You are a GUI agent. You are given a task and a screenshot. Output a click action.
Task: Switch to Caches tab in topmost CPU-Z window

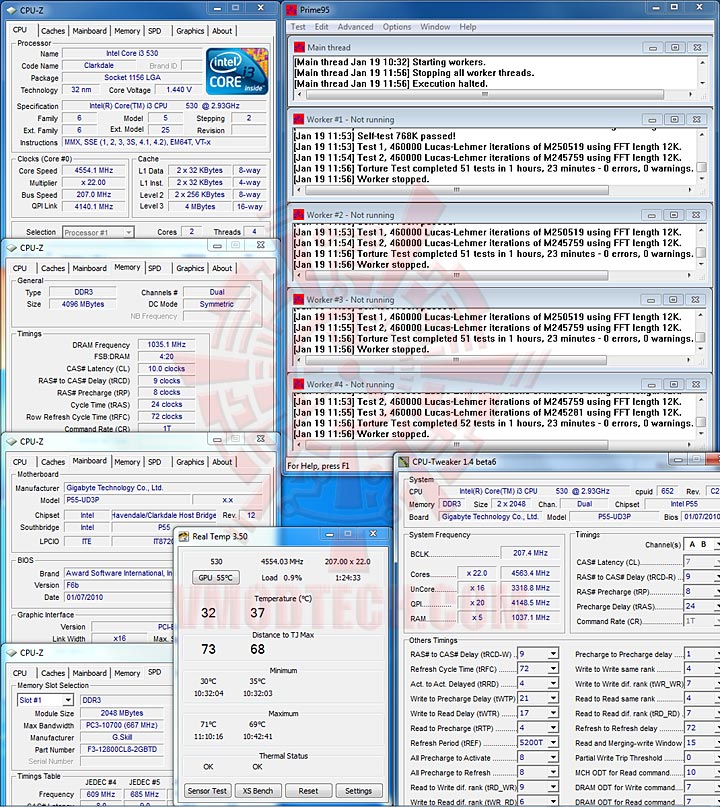tap(53, 31)
